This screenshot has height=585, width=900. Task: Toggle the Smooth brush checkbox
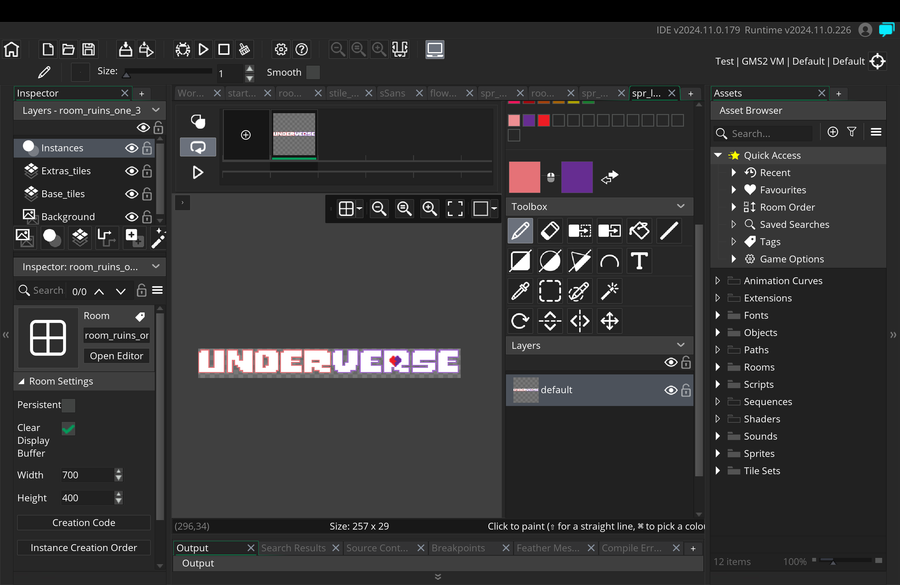click(x=313, y=72)
